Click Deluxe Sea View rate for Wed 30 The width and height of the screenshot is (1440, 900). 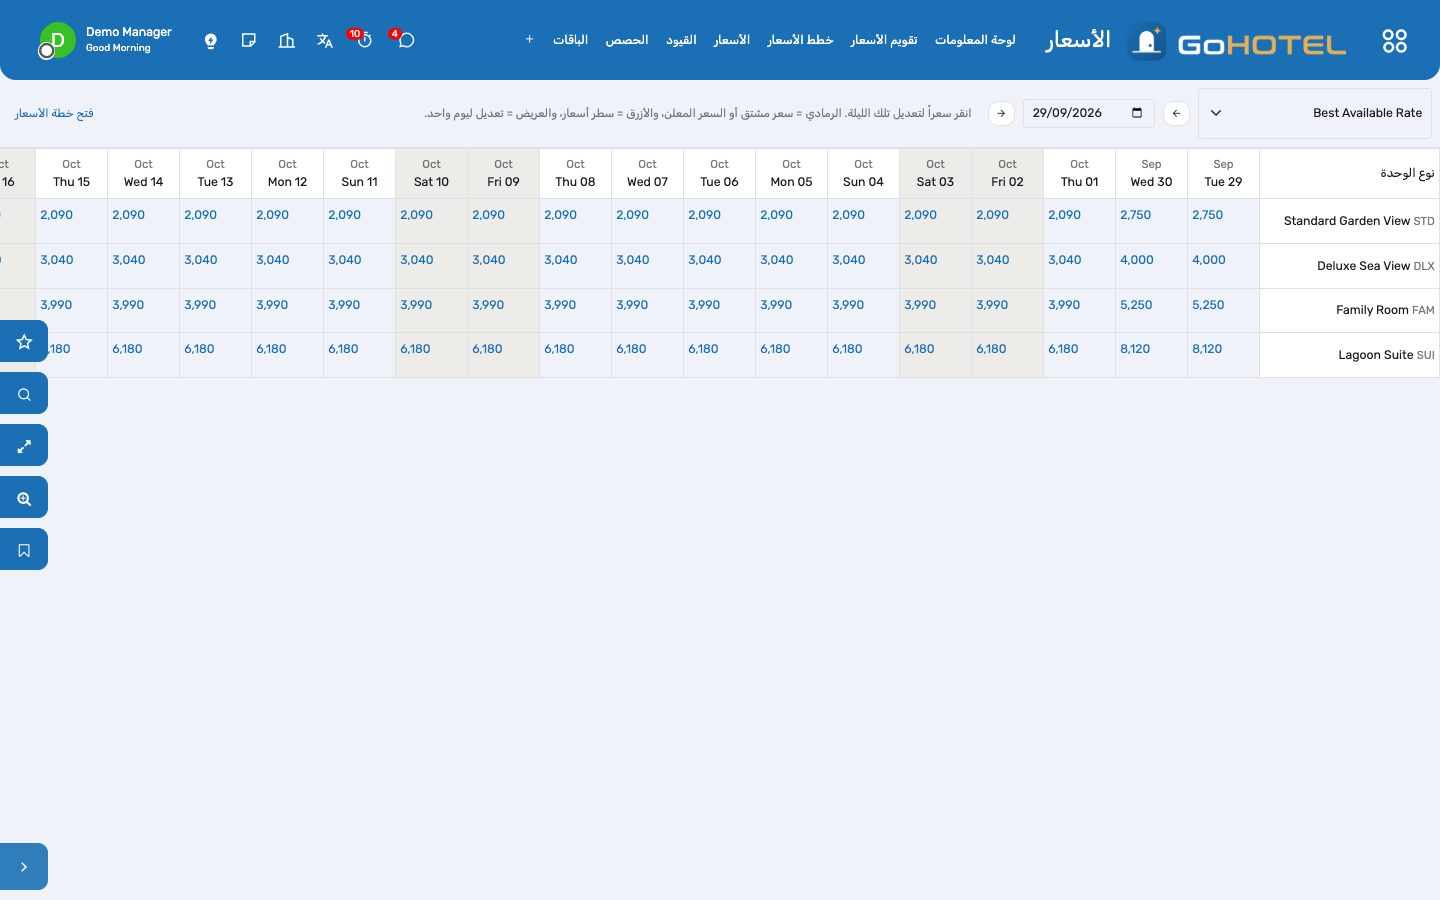[1137, 260]
